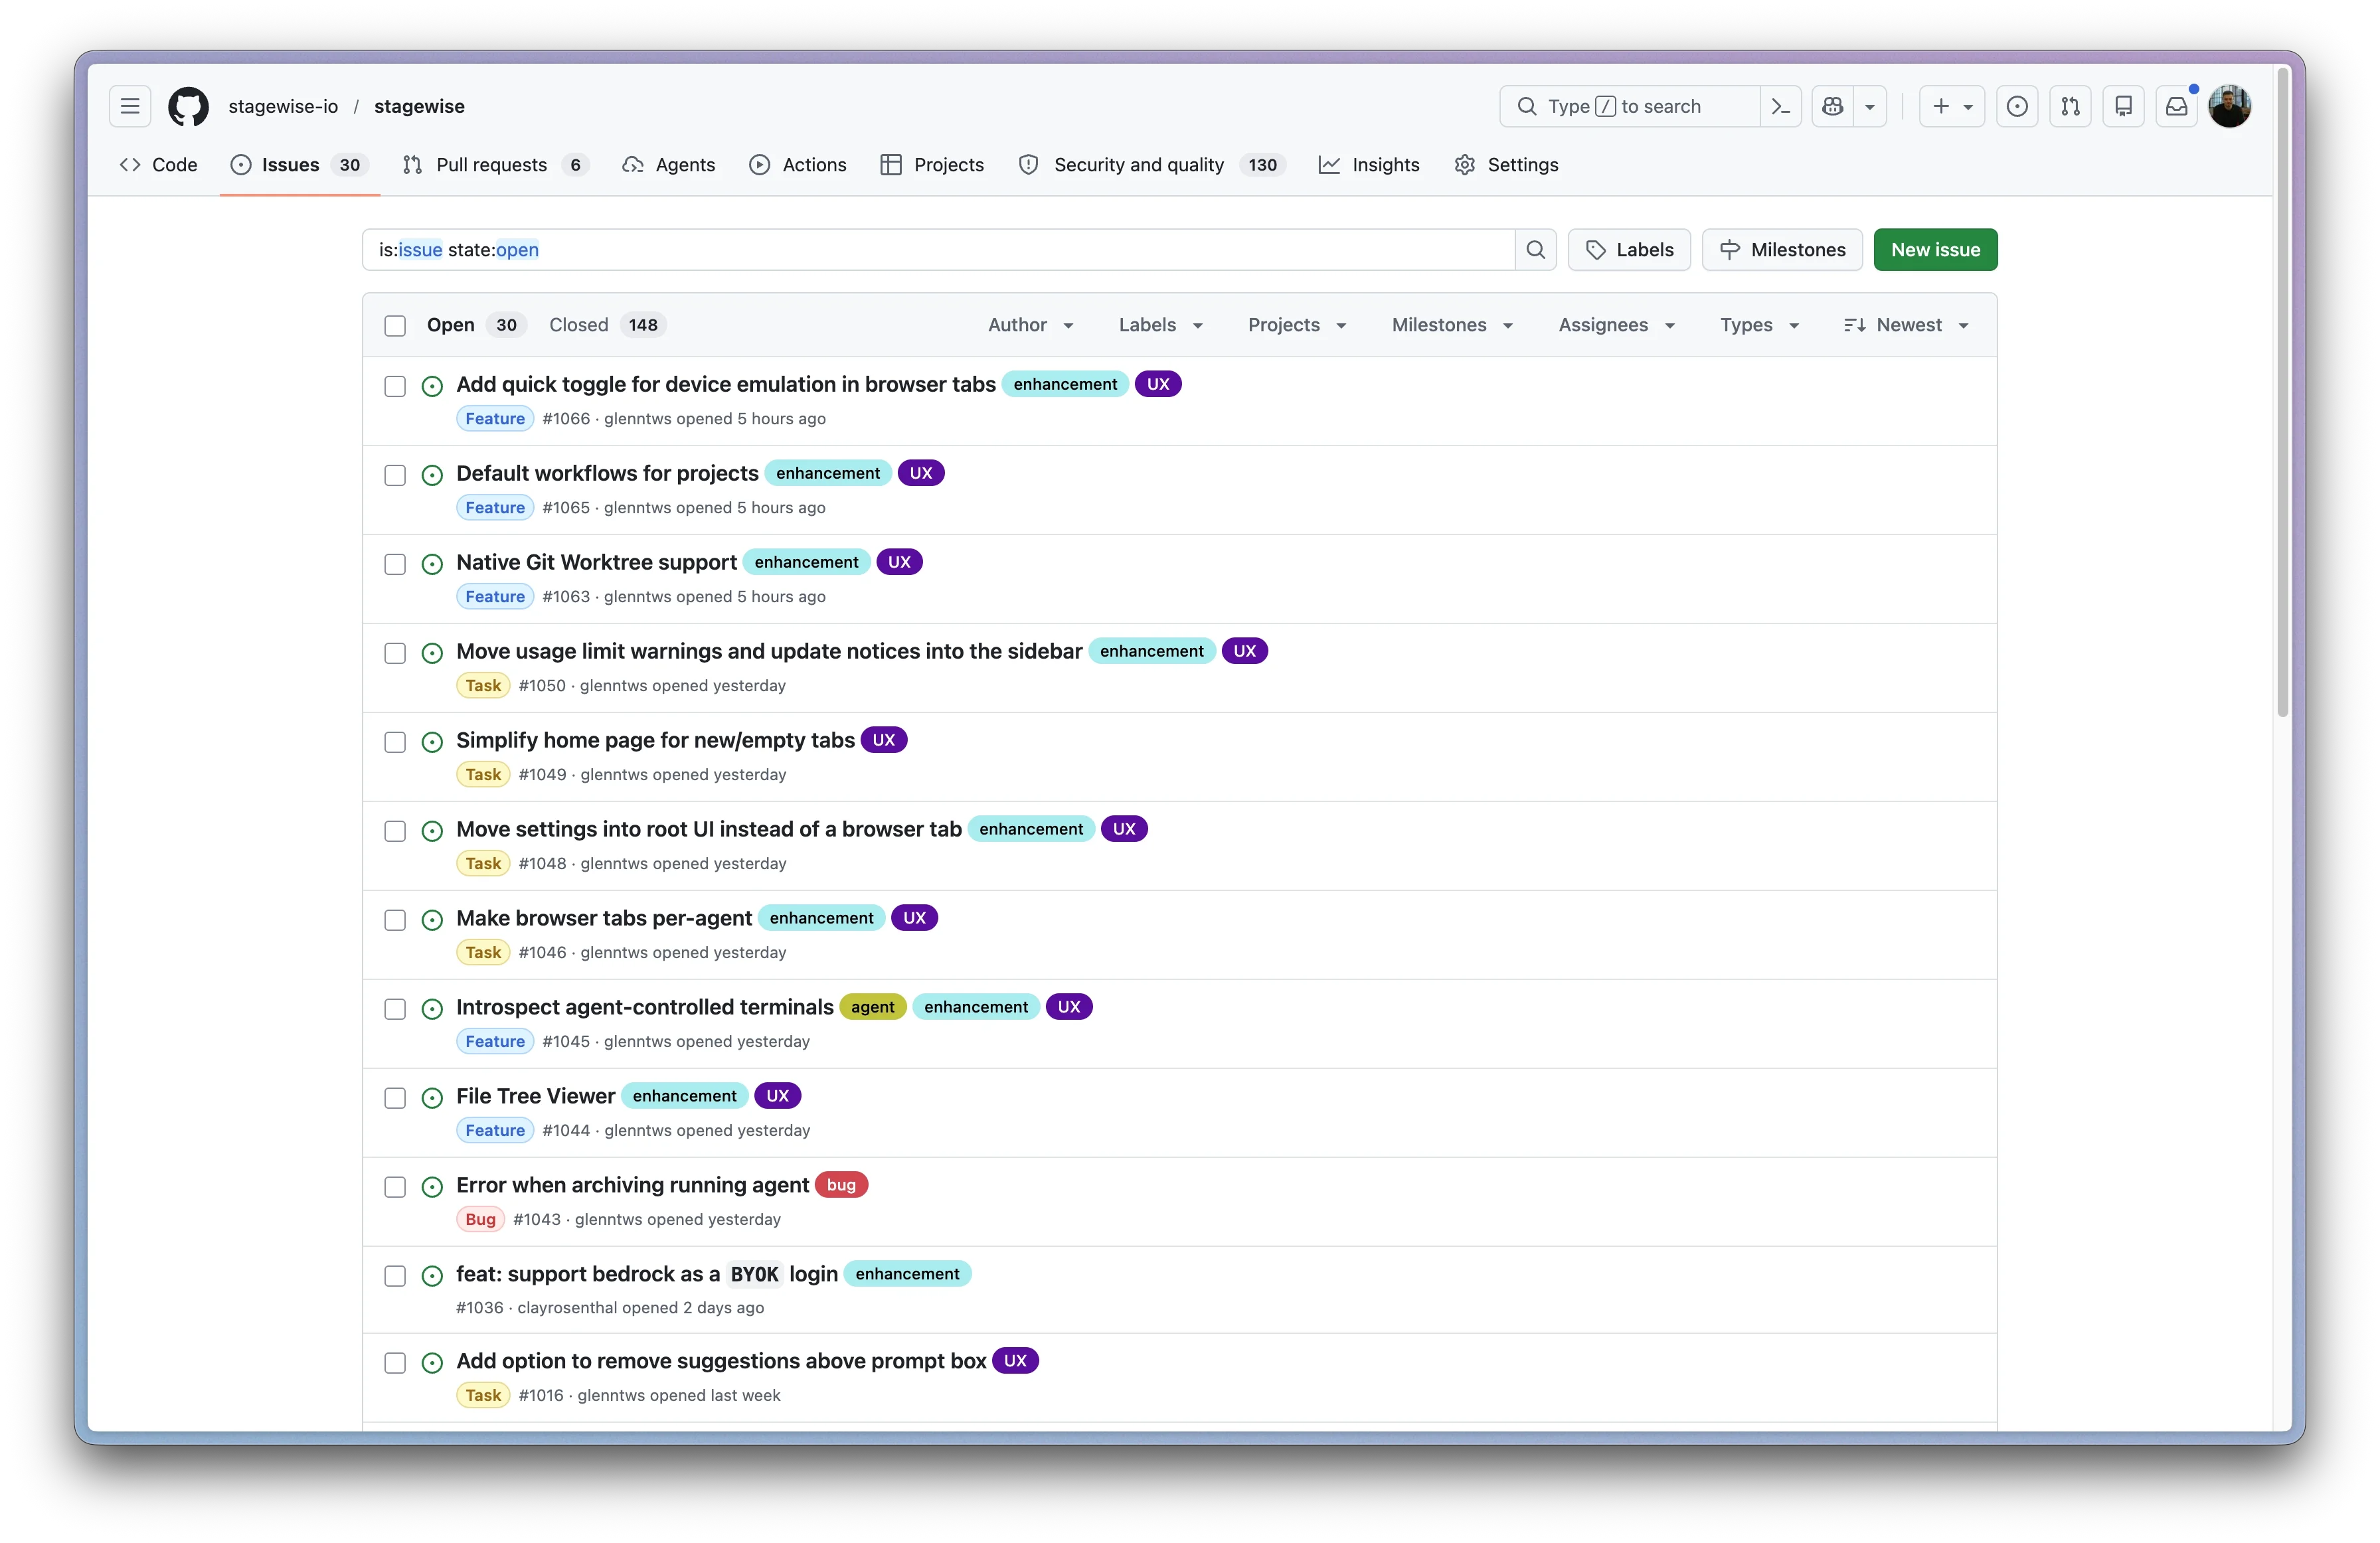The image size is (2380, 1543).
Task: Filter by the red bug label
Action: click(841, 1185)
